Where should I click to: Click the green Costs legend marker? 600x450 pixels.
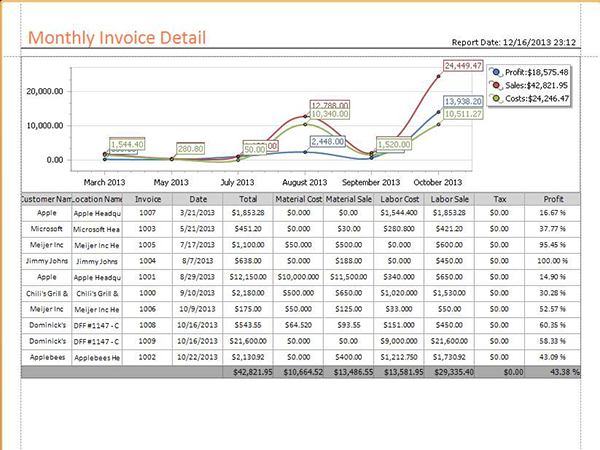pos(495,98)
